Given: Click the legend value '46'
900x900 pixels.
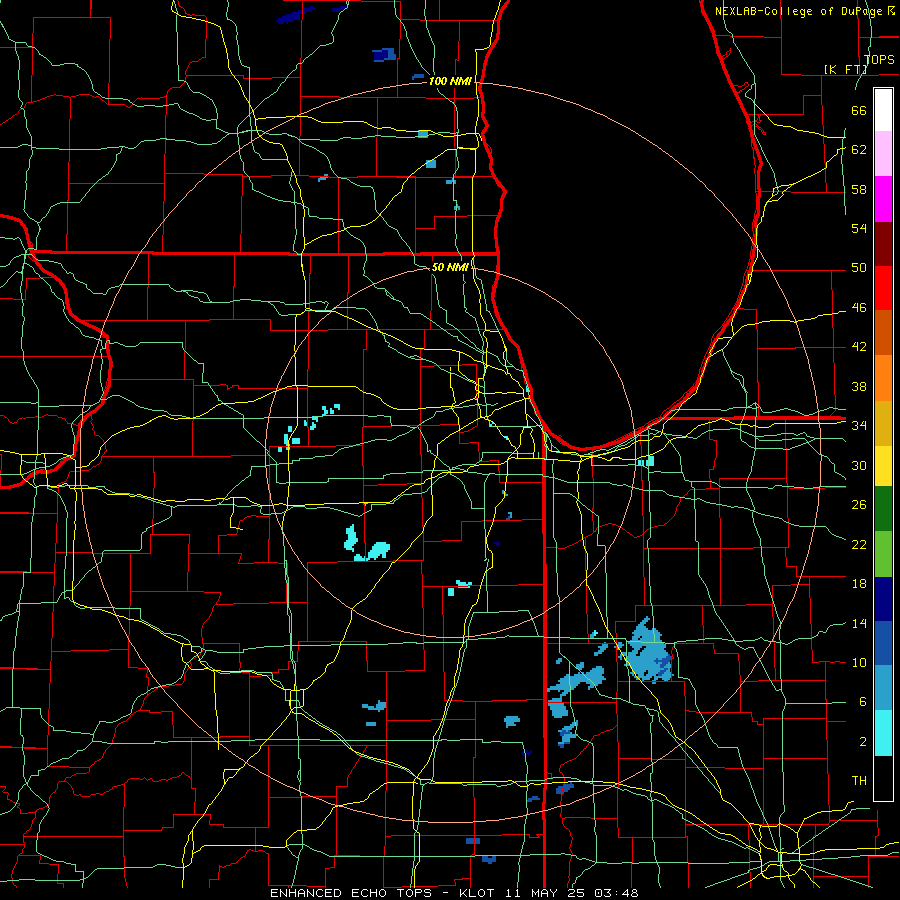Looking at the screenshot, I should click(859, 308).
